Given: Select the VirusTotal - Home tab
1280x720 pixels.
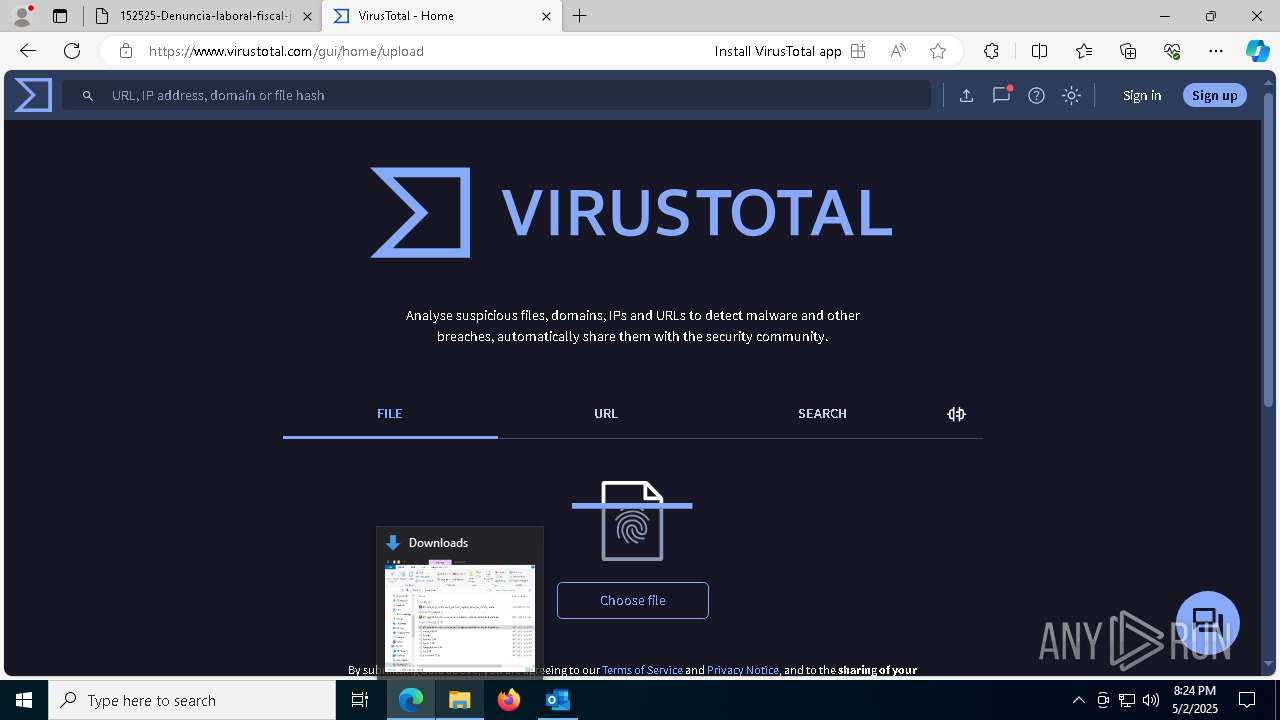Looking at the screenshot, I should click(442, 16).
